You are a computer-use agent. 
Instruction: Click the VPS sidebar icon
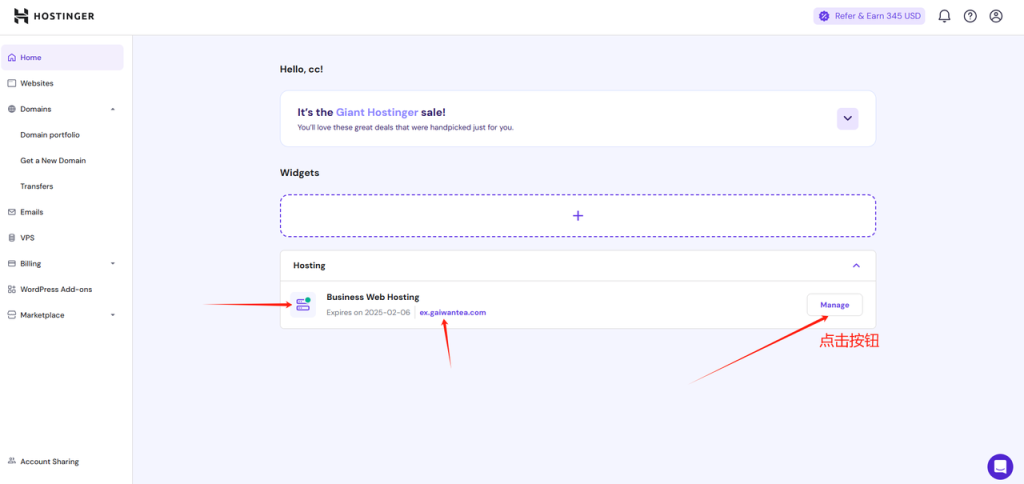[12, 238]
